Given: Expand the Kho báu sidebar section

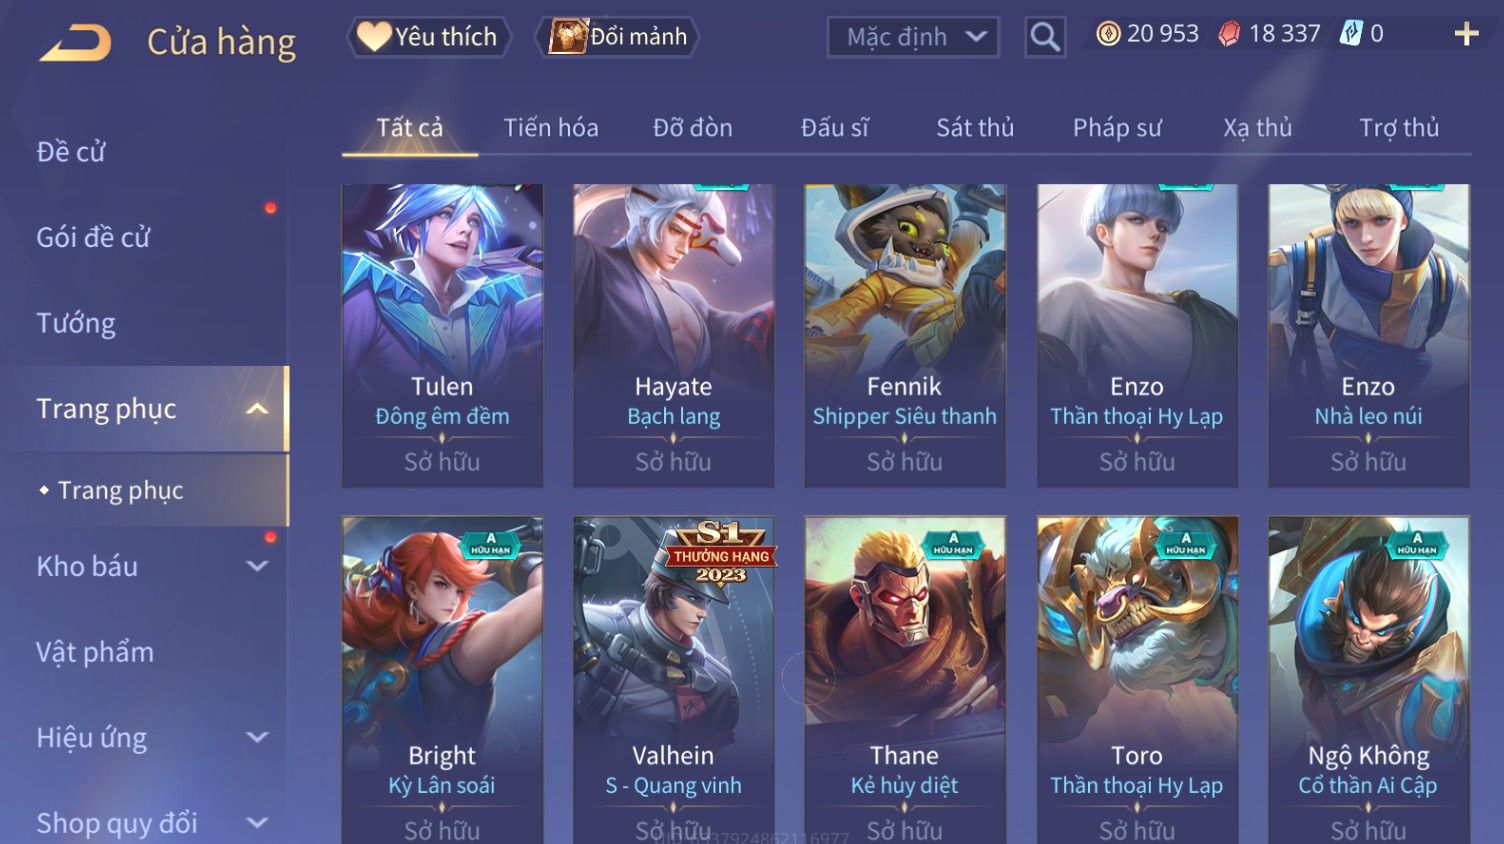Looking at the screenshot, I should click(257, 566).
